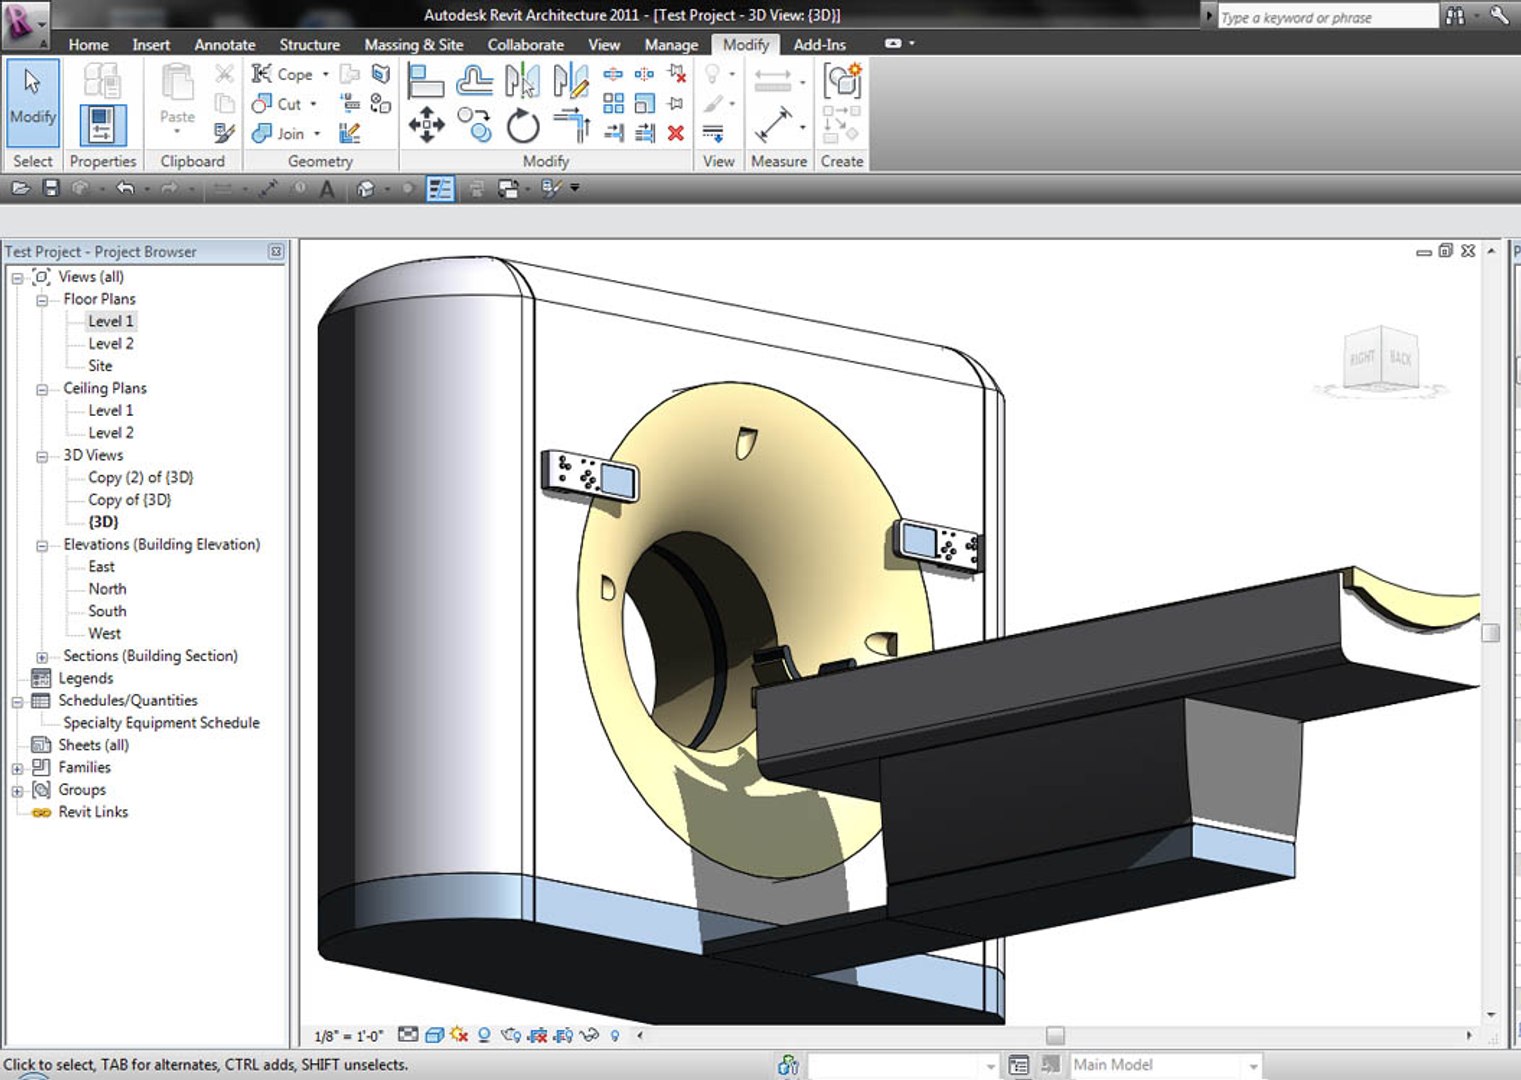Choose the Mirror – Draw Axis tool
The height and width of the screenshot is (1080, 1521).
[x=570, y=80]
